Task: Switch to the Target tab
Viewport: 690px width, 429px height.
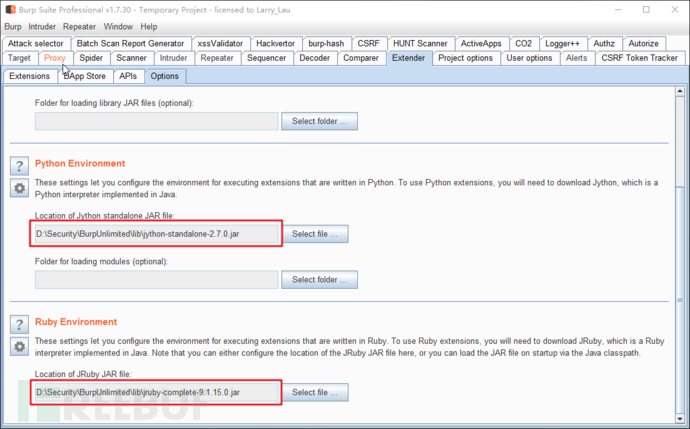Action: [x=19, y=58]
